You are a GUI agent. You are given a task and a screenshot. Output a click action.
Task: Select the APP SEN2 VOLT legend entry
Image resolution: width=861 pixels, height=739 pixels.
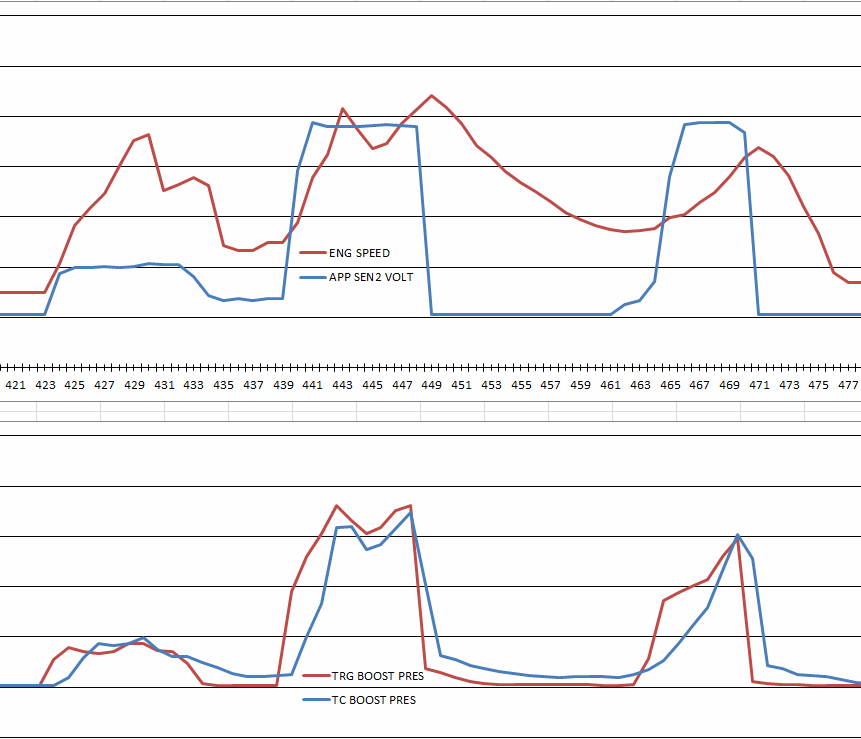click(x=356, y=277)
